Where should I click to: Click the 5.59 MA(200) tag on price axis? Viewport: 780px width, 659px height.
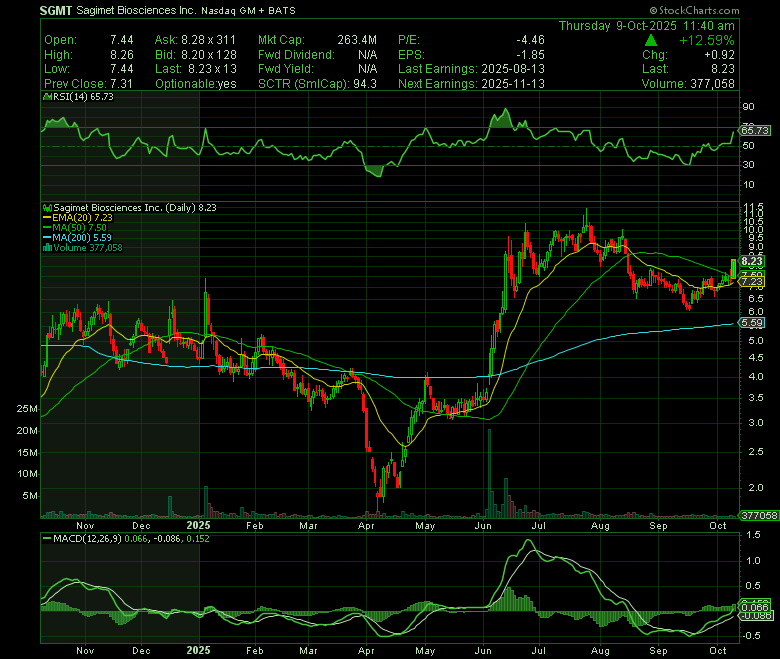(x=752, y=323)
